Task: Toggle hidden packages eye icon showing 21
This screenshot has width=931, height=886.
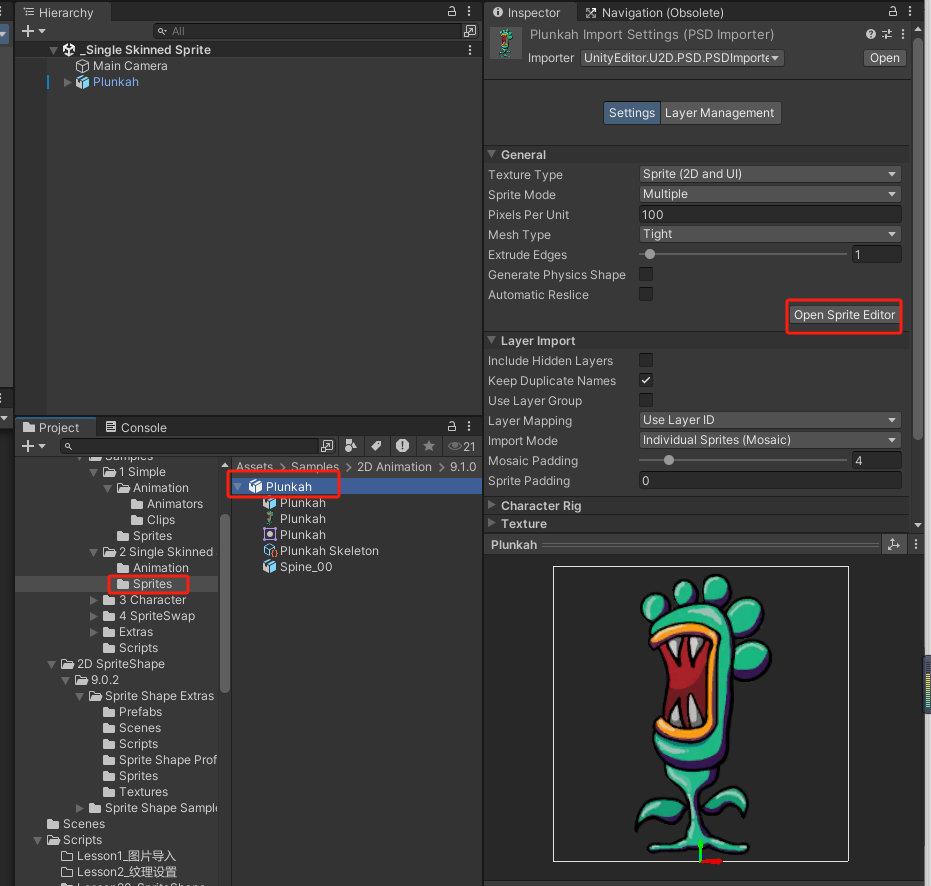Action: click(x=461, y=446)
